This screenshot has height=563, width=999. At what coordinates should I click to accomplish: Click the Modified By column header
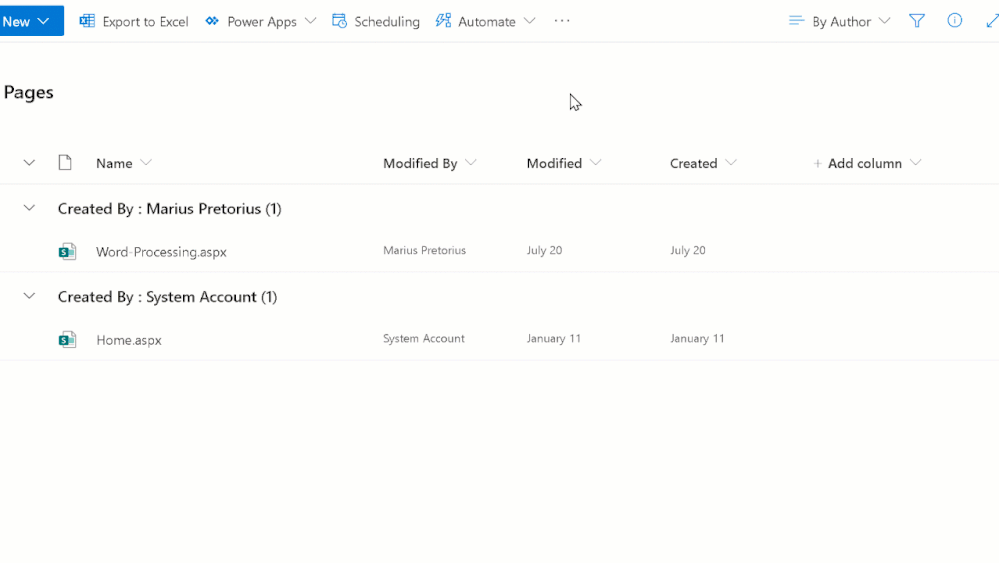(x=420, y=164)
